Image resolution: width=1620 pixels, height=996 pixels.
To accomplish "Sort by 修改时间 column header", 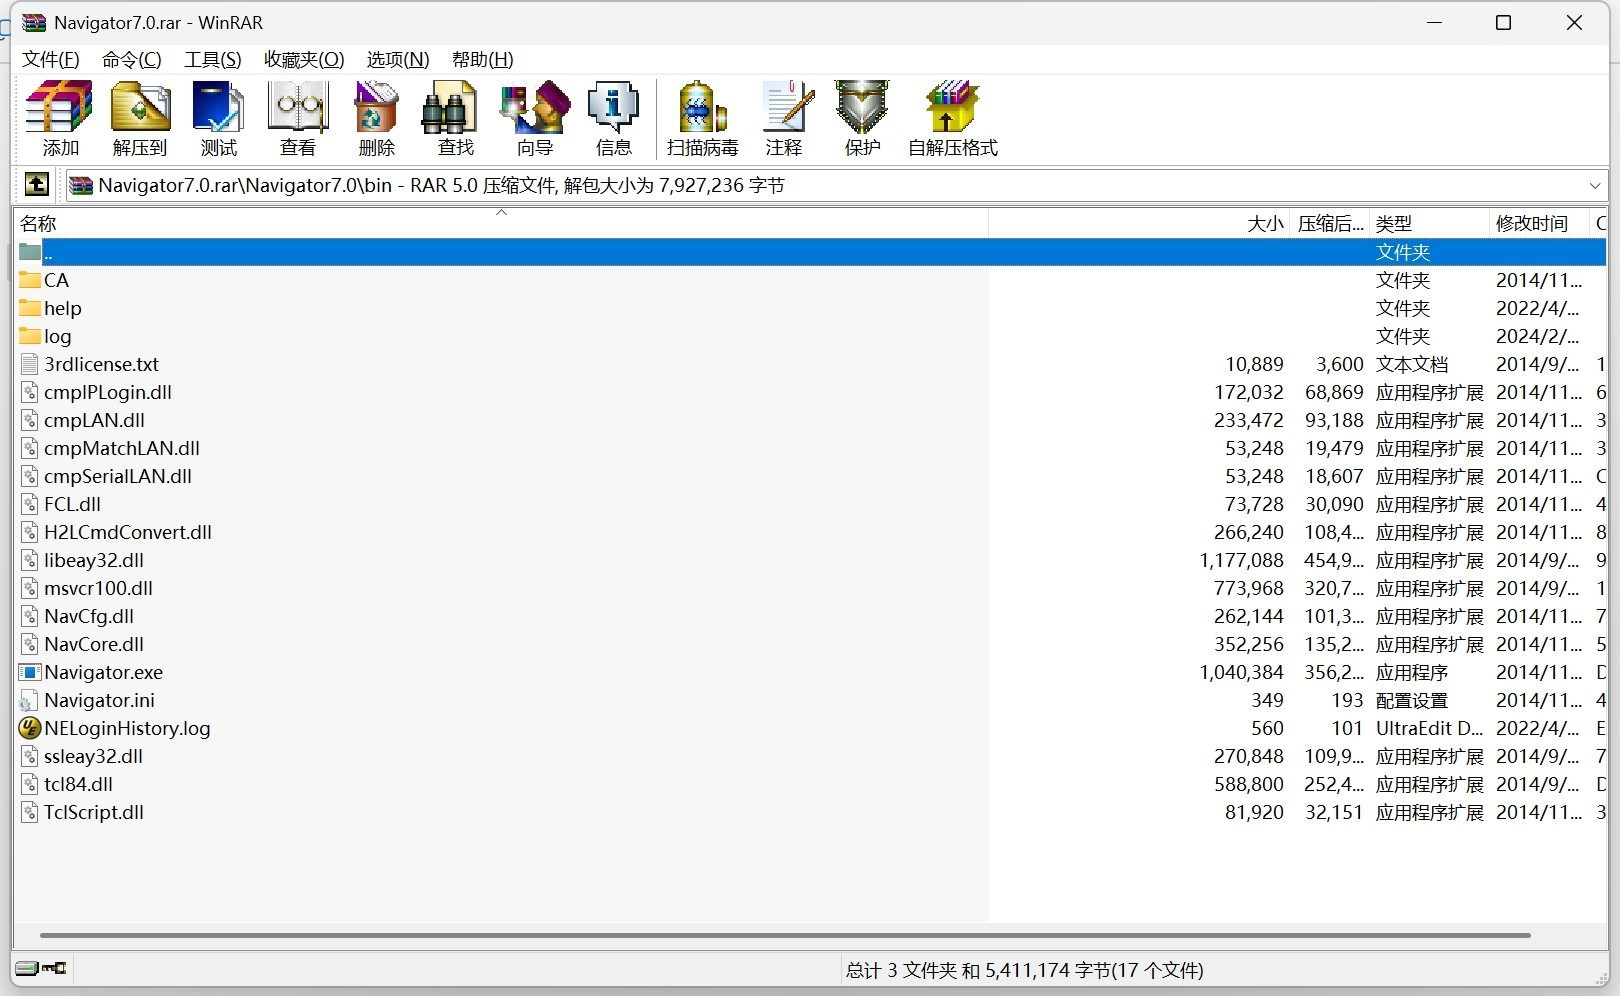I will [x=1539, y=223].
